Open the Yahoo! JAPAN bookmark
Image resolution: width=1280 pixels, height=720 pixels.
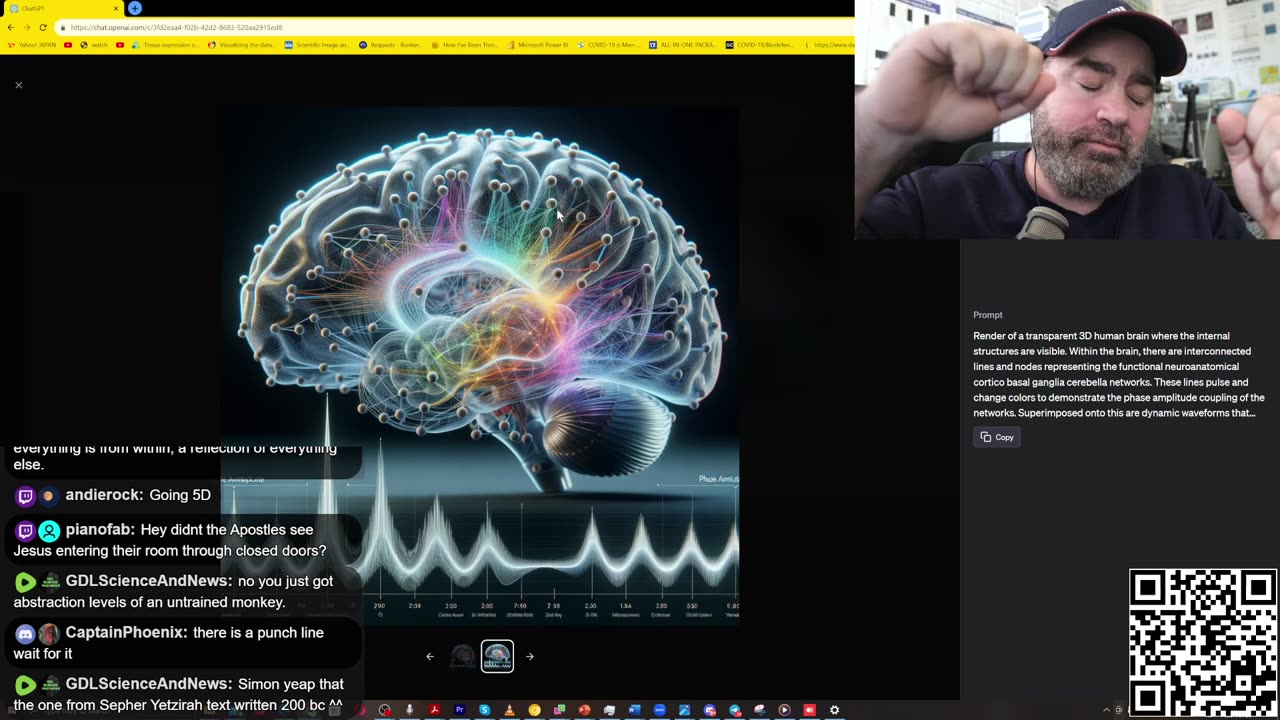[x=32, y=44]
